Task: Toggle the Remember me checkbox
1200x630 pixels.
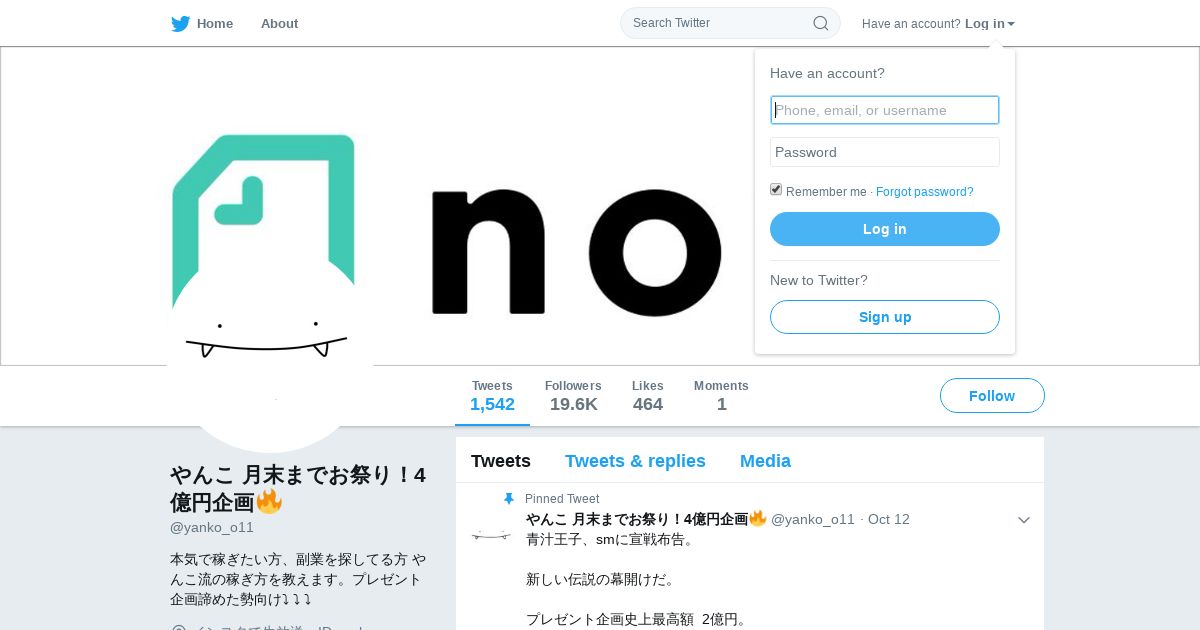Action: point(776,190)
